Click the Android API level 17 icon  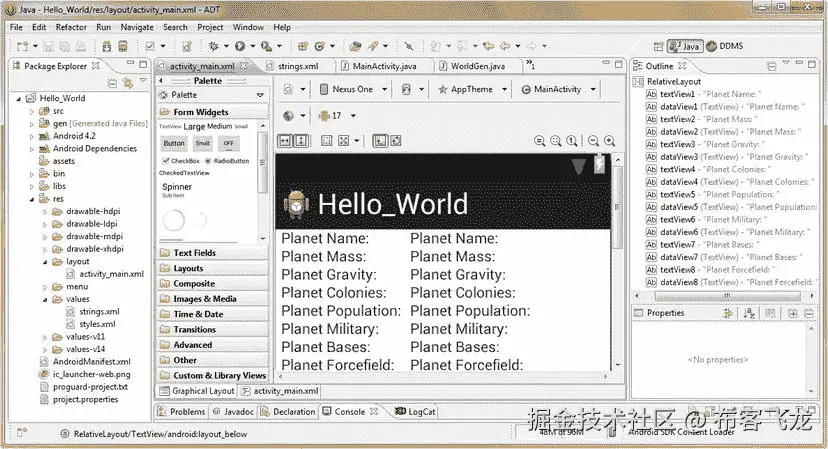[330, 115]
